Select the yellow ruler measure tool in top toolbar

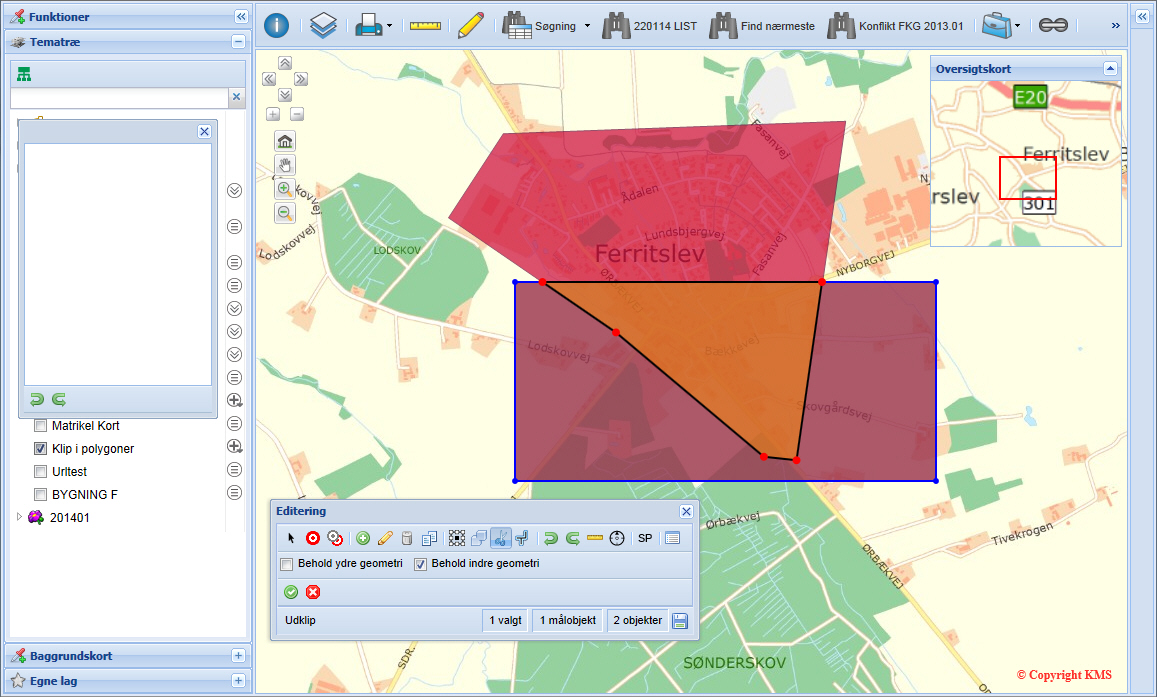[425, 26]
